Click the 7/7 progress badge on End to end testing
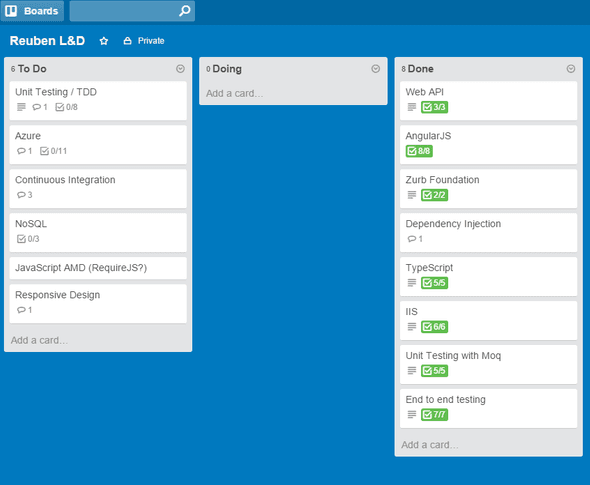 434,415
